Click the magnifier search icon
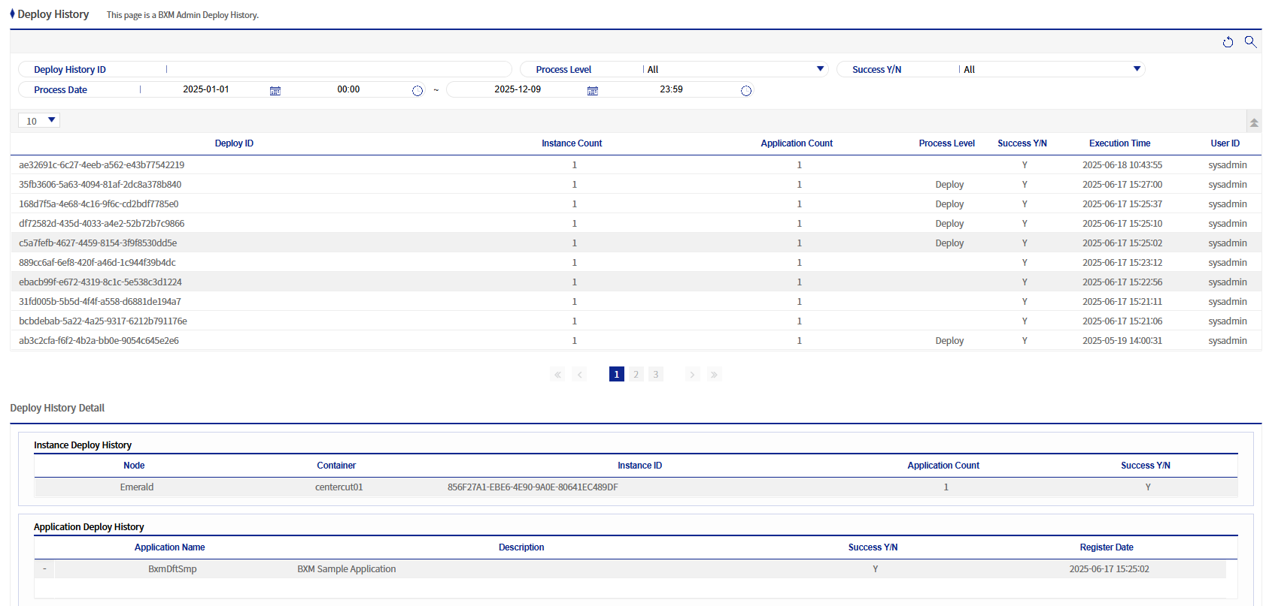 coord(1250,42)
